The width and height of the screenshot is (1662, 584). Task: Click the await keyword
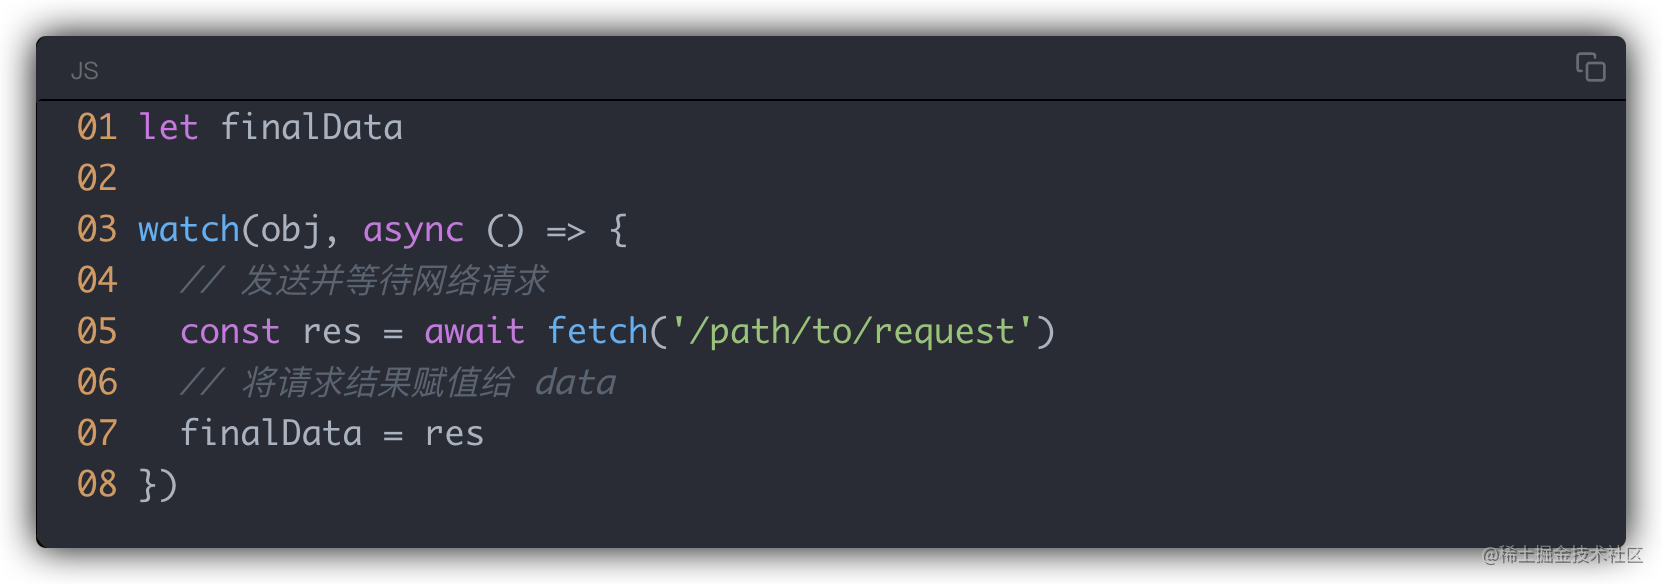pyautogui.click(x=474, y=331)
